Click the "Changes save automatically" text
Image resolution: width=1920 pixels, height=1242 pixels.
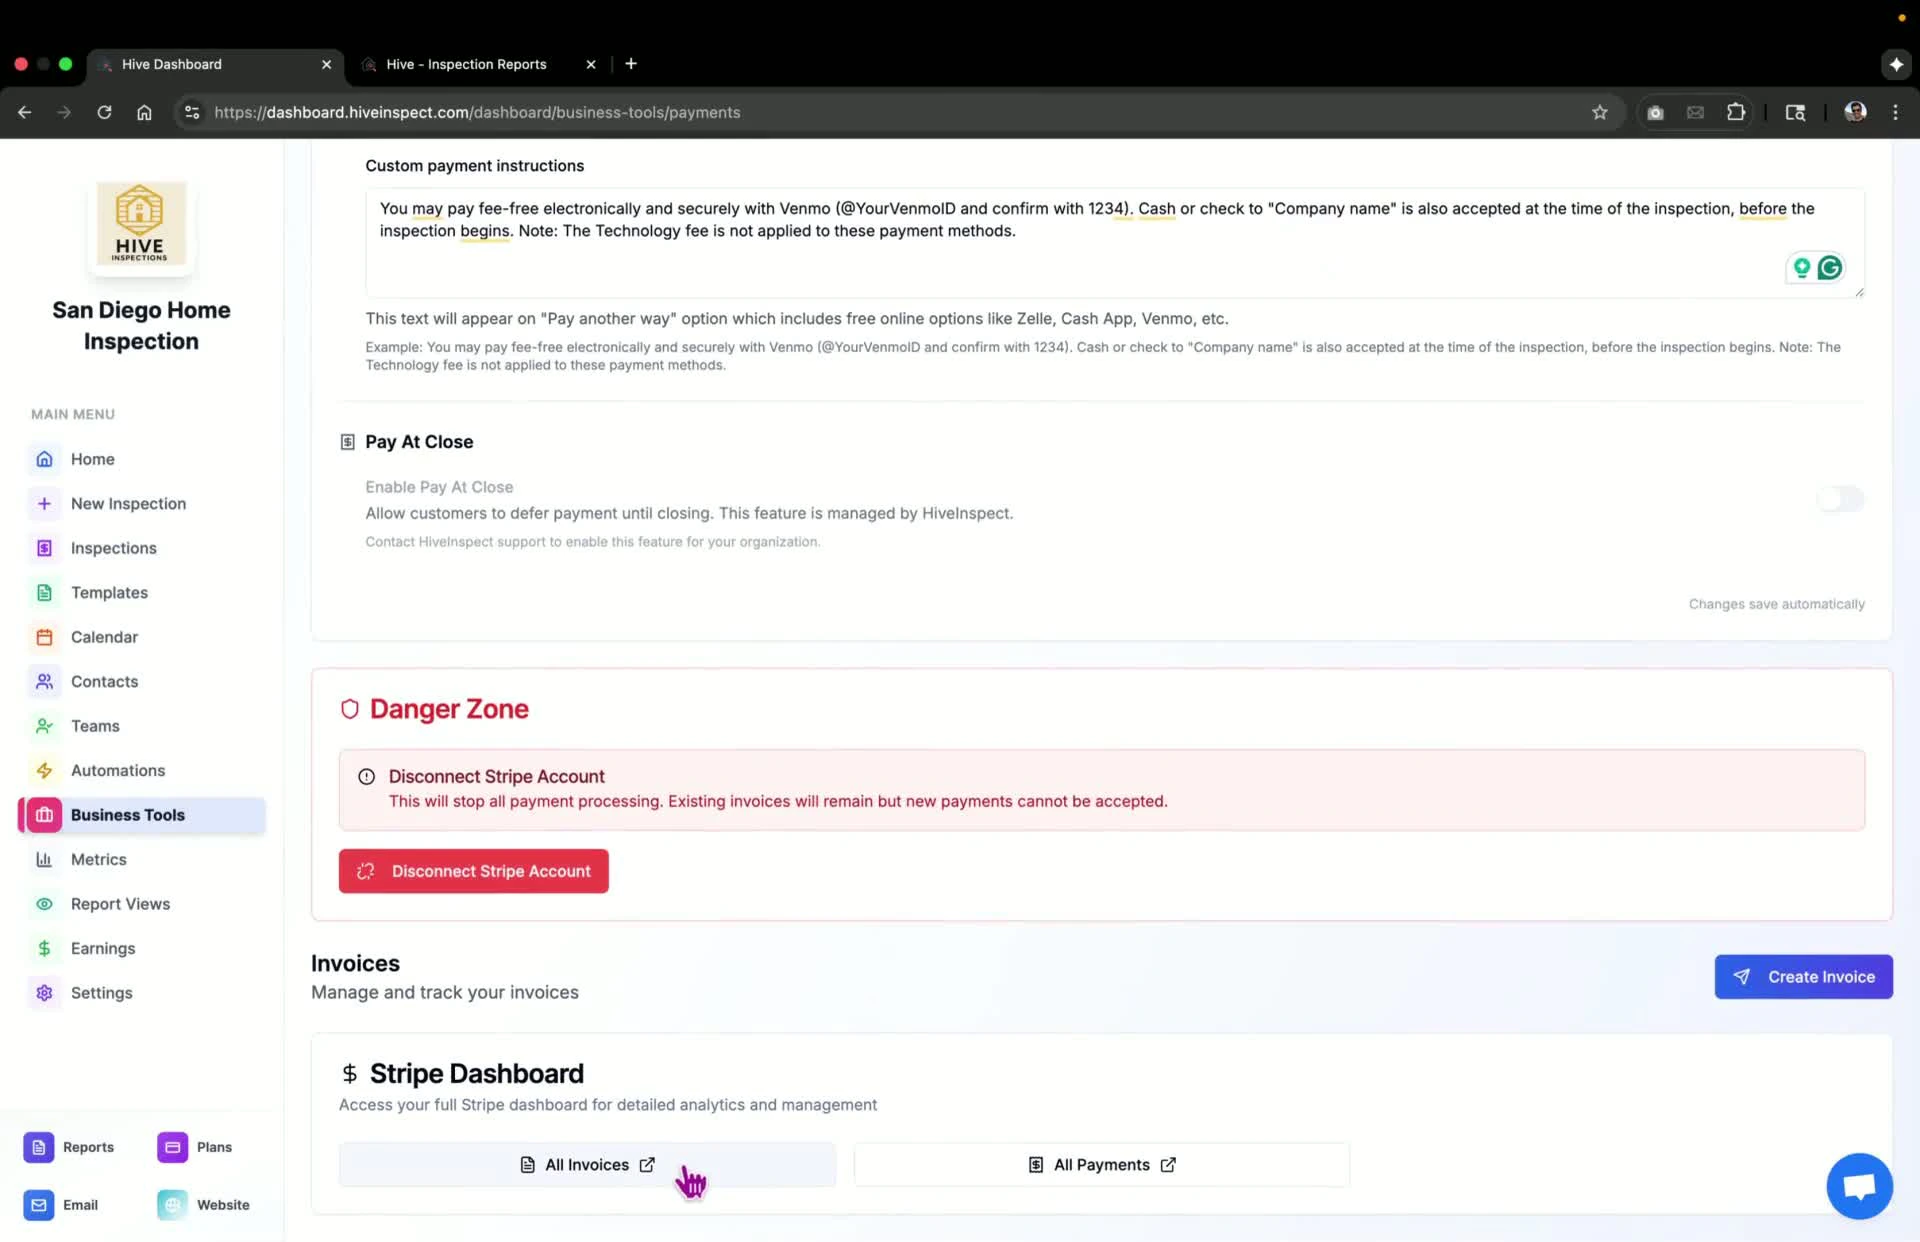point(1776,604)
